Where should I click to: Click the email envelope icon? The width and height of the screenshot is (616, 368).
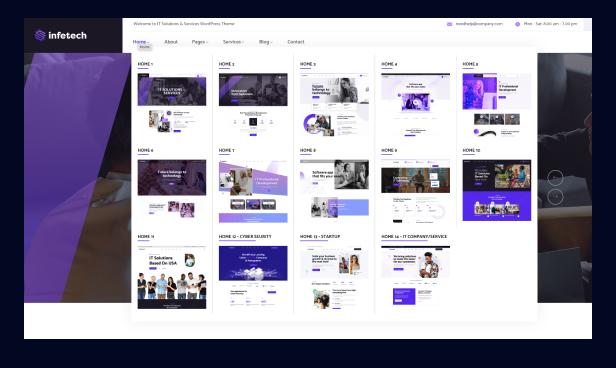pyautogui.click(x=449, y=24)
